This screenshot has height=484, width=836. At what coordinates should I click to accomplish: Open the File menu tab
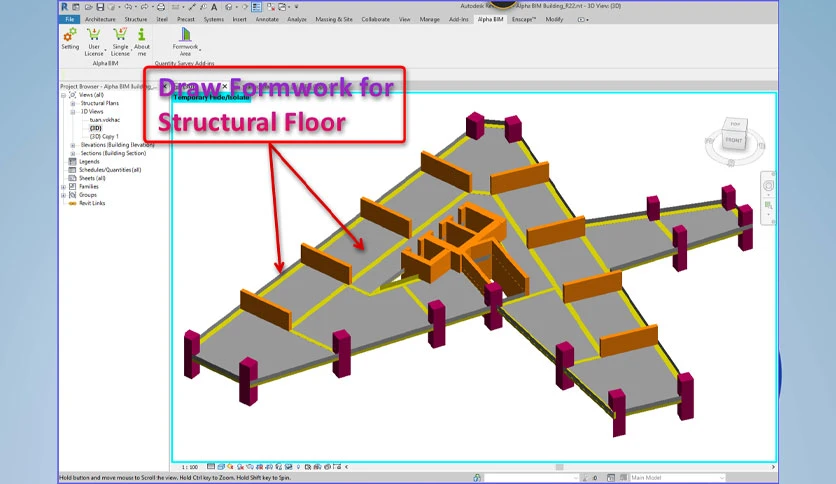click(x=69, y=19)
